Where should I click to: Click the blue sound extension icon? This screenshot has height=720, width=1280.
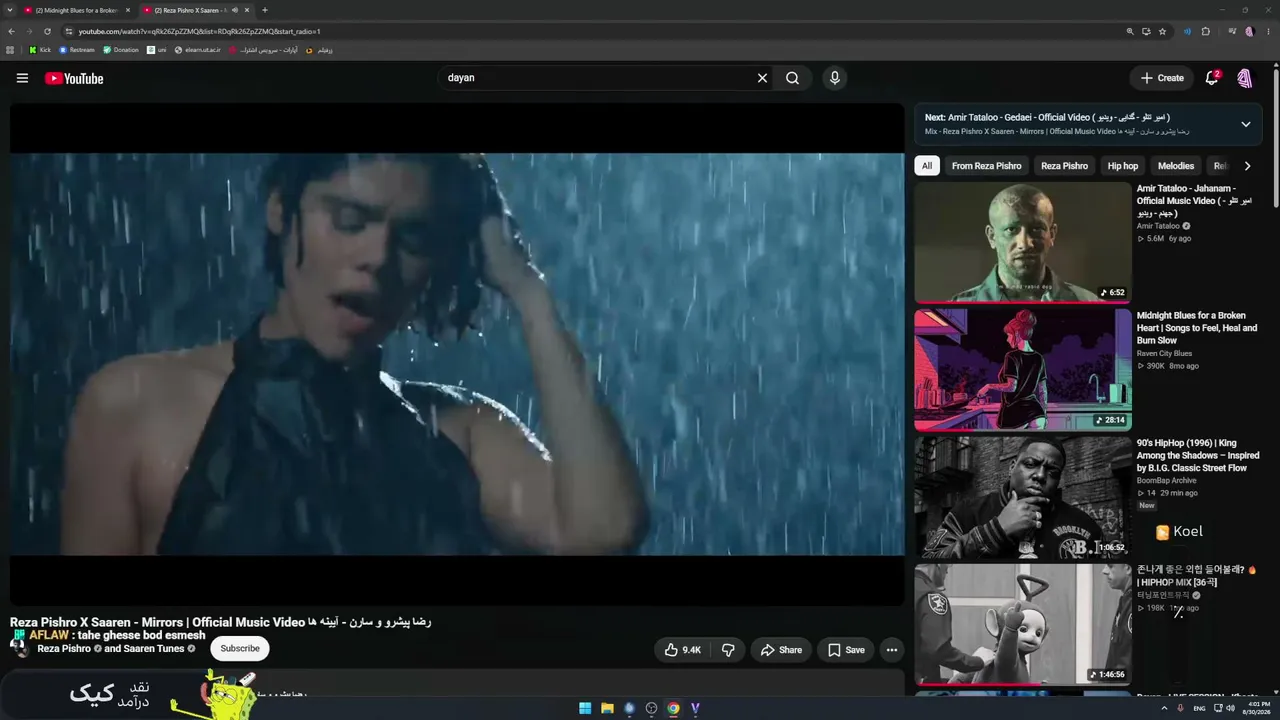1187,31
